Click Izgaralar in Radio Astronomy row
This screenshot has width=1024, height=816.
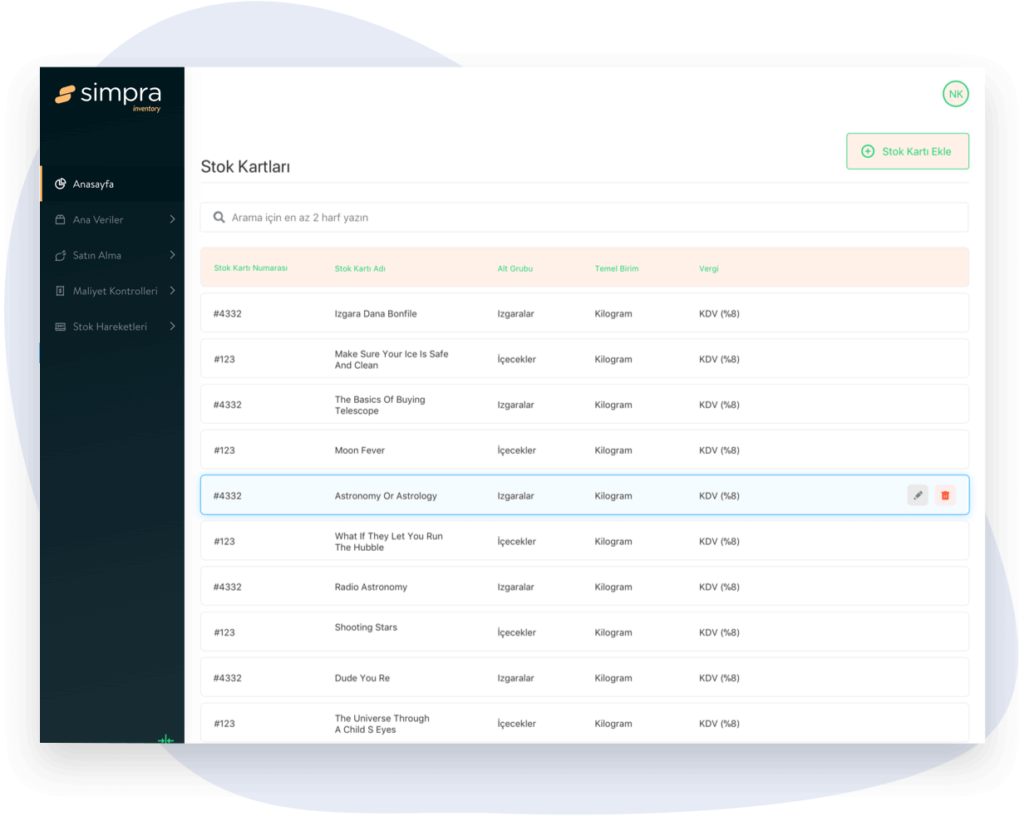[515, 587]
